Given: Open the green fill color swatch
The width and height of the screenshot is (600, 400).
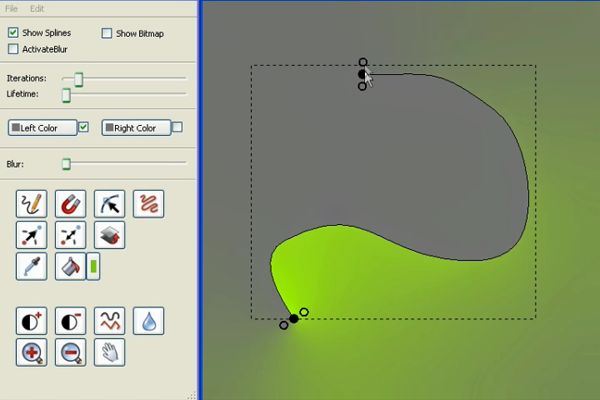Looking at the screenshot, I should click(93, 266).
